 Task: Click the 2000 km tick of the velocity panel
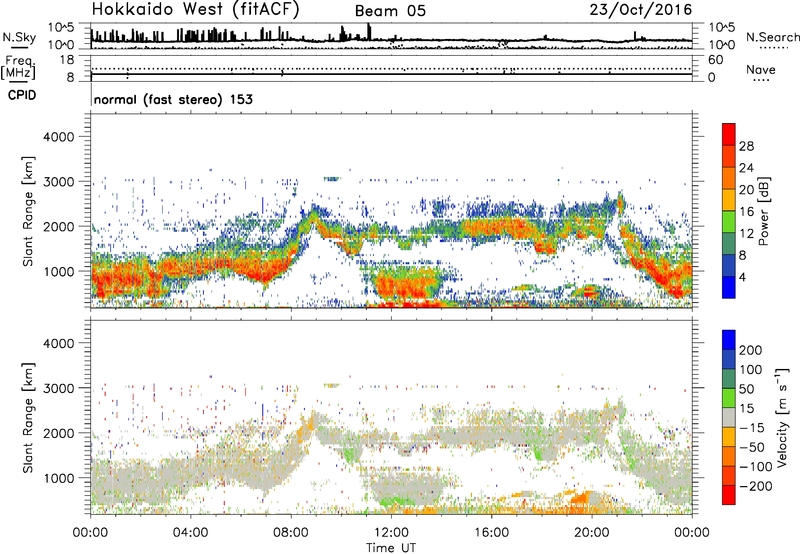[59, 433]
